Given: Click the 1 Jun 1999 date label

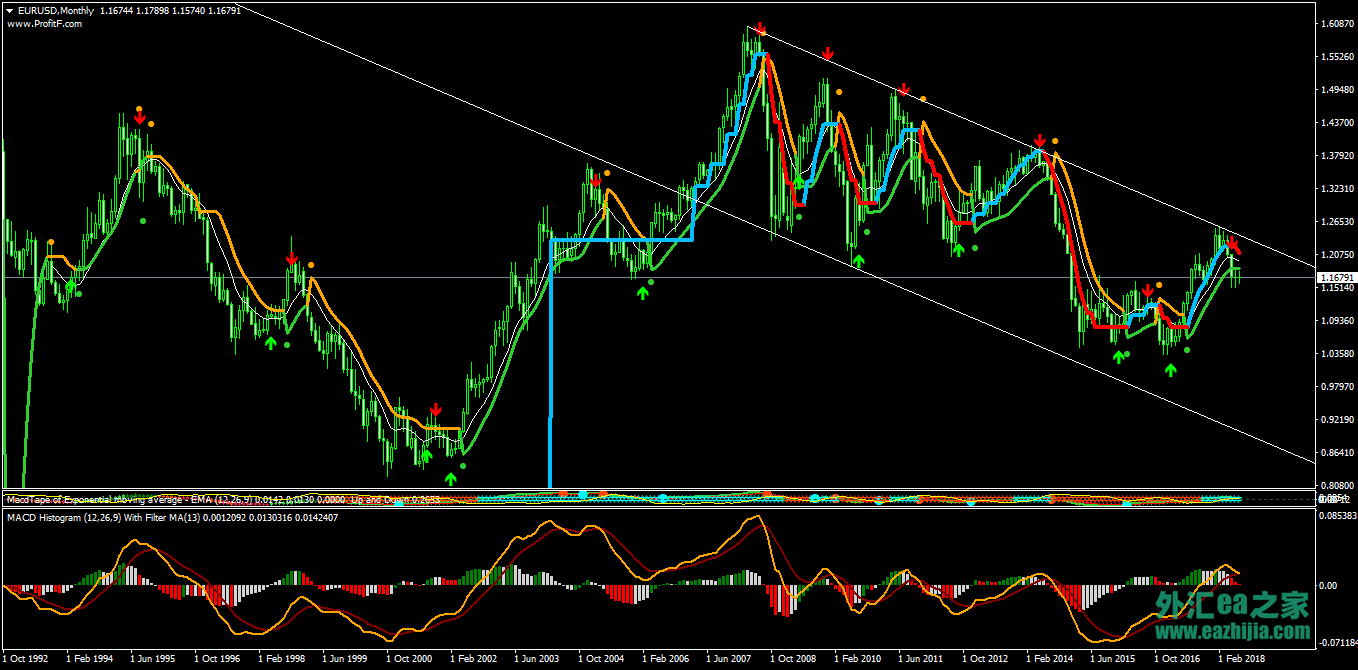Looking at the screenshot, I should (346, 660).
